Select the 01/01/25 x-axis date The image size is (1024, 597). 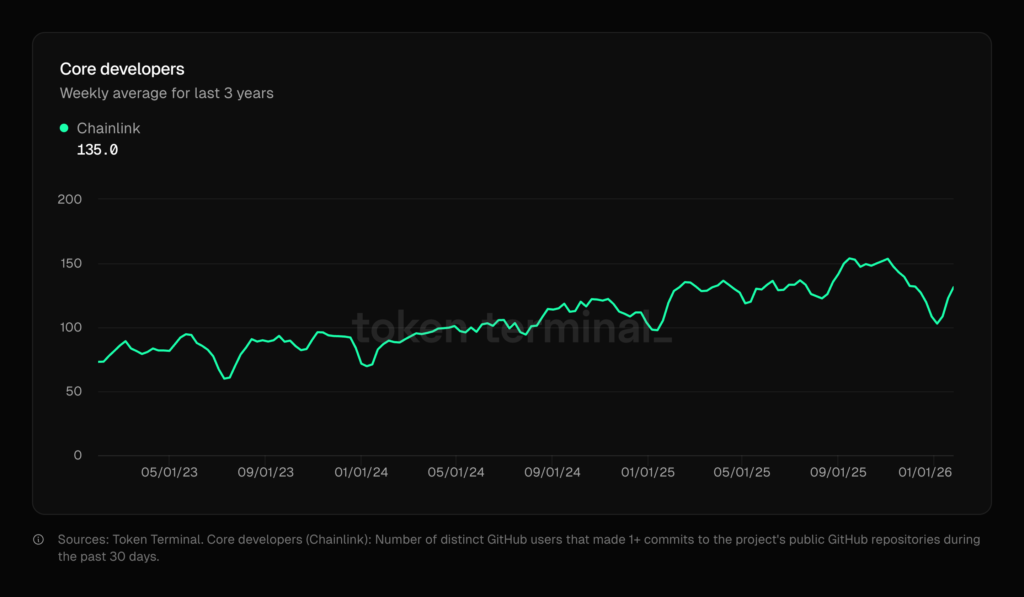pos(648,473)
